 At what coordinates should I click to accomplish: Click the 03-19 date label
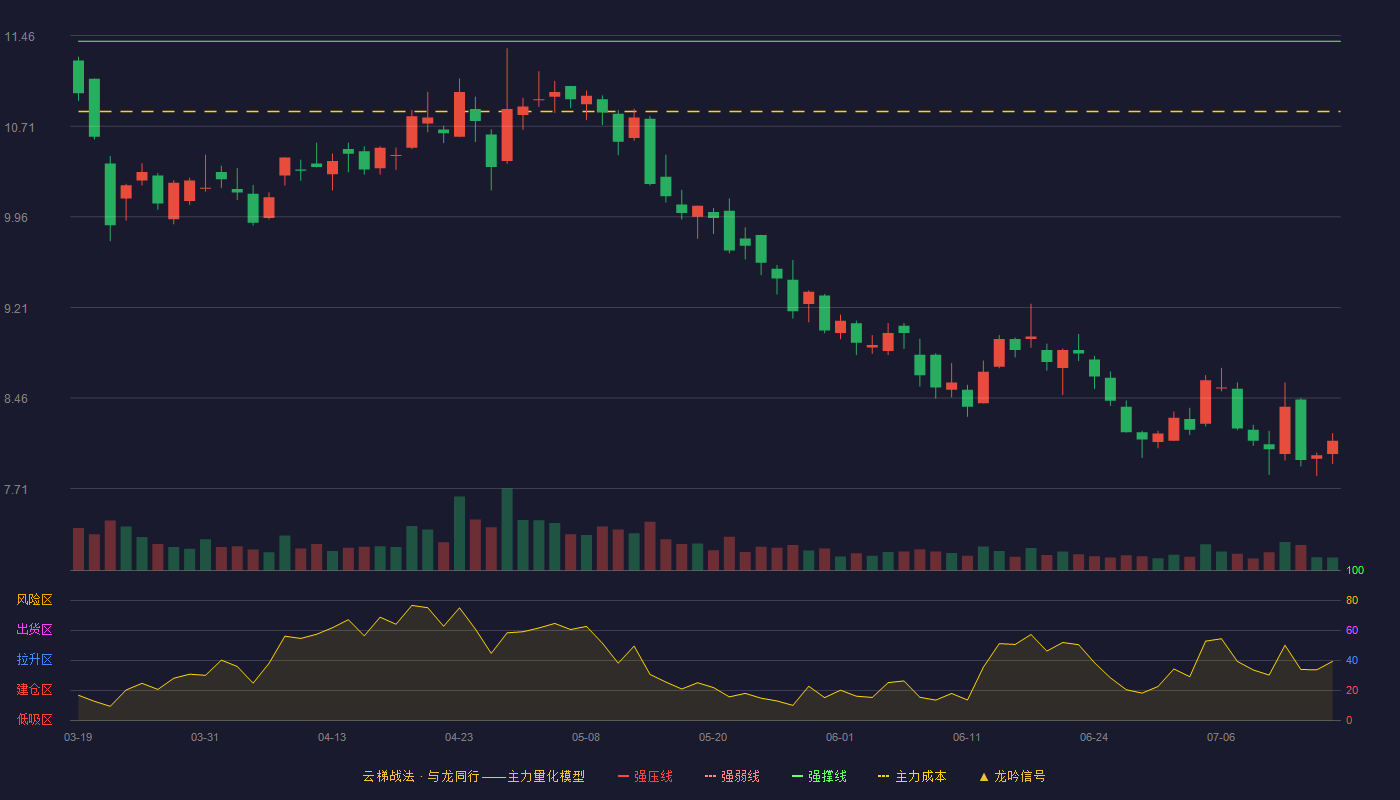(78, 737)
